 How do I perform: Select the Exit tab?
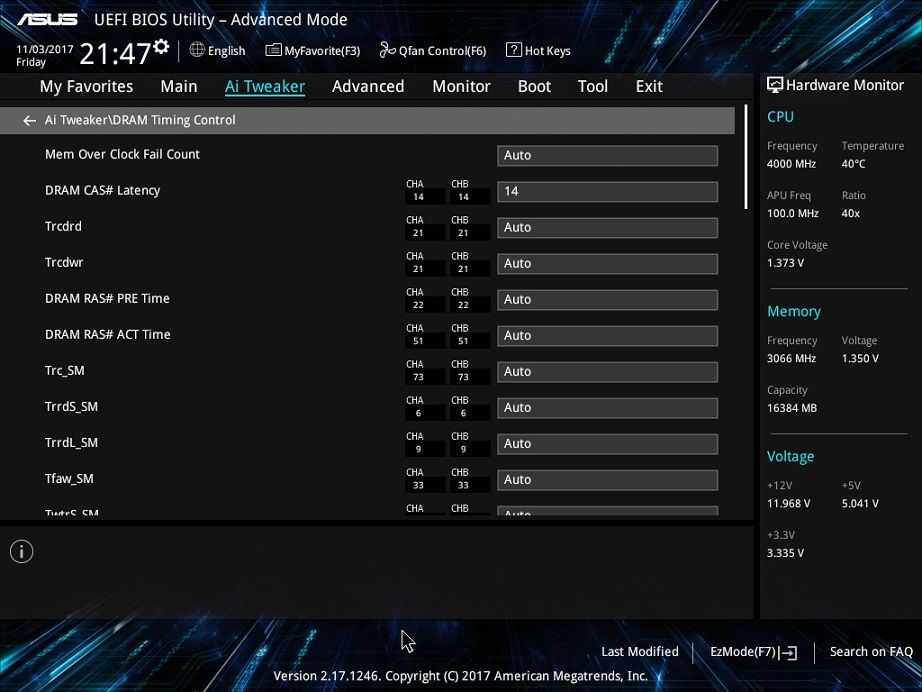pos(649,86)
